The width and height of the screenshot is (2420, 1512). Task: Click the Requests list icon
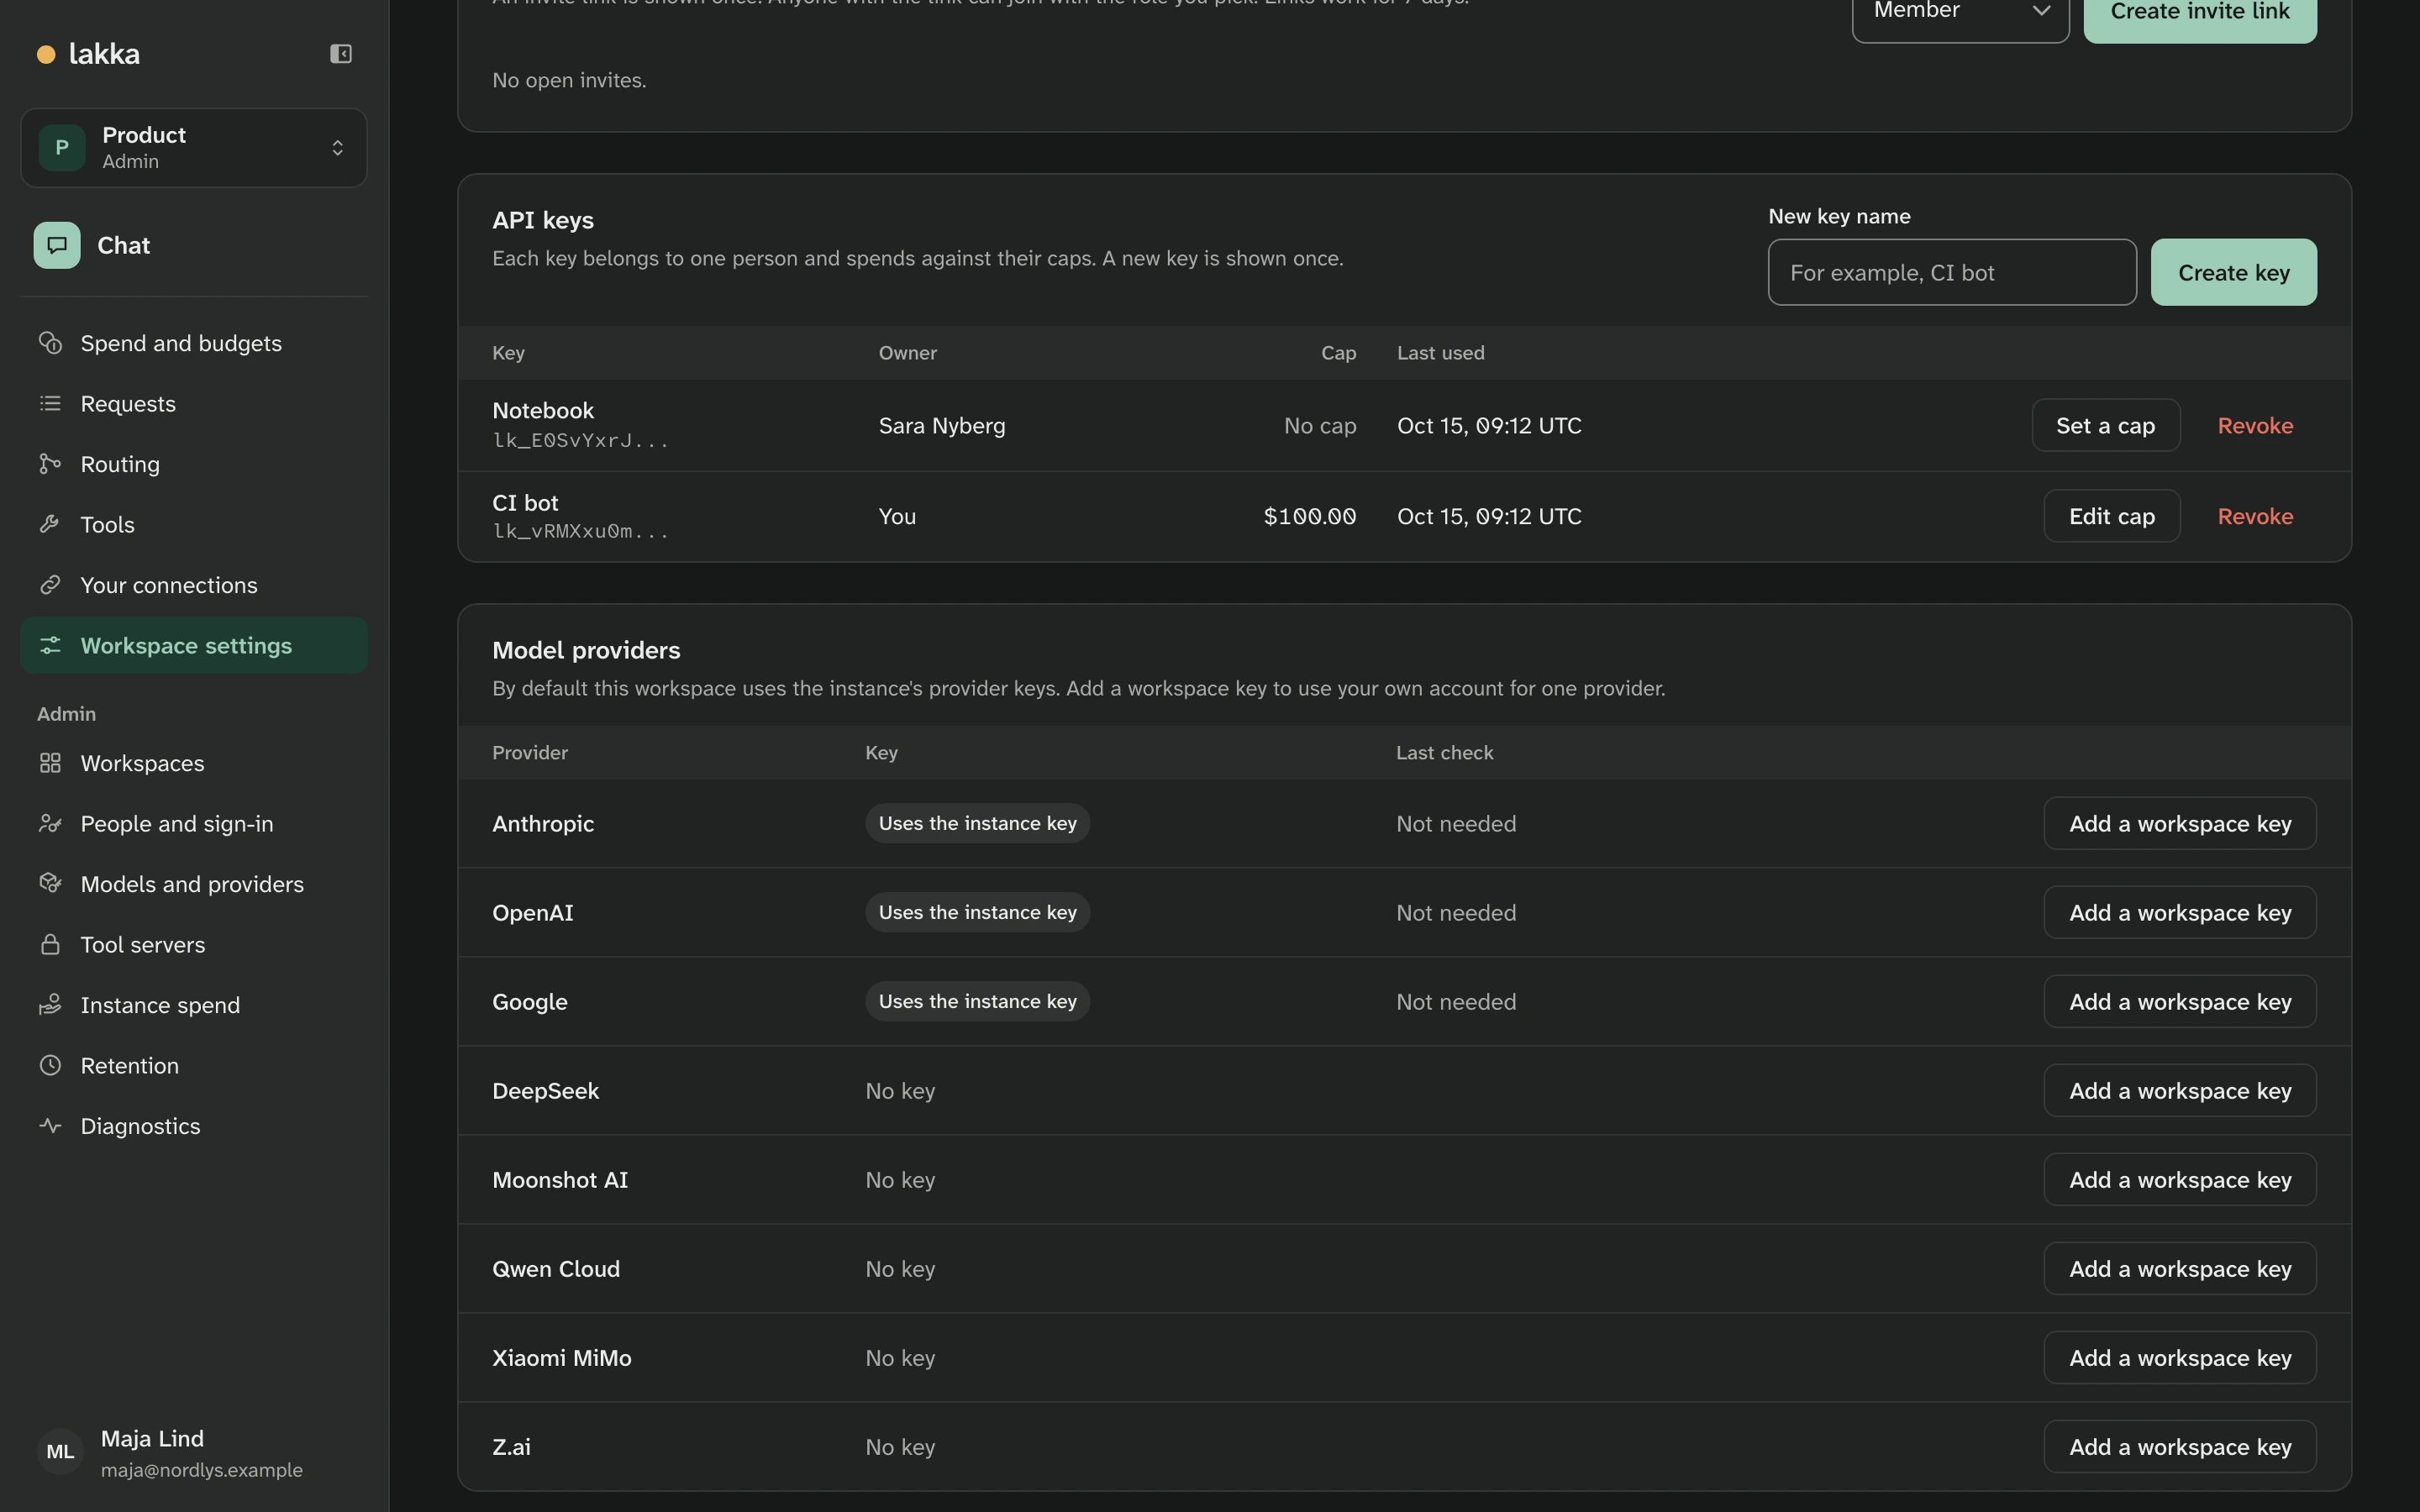coord(50,404)
